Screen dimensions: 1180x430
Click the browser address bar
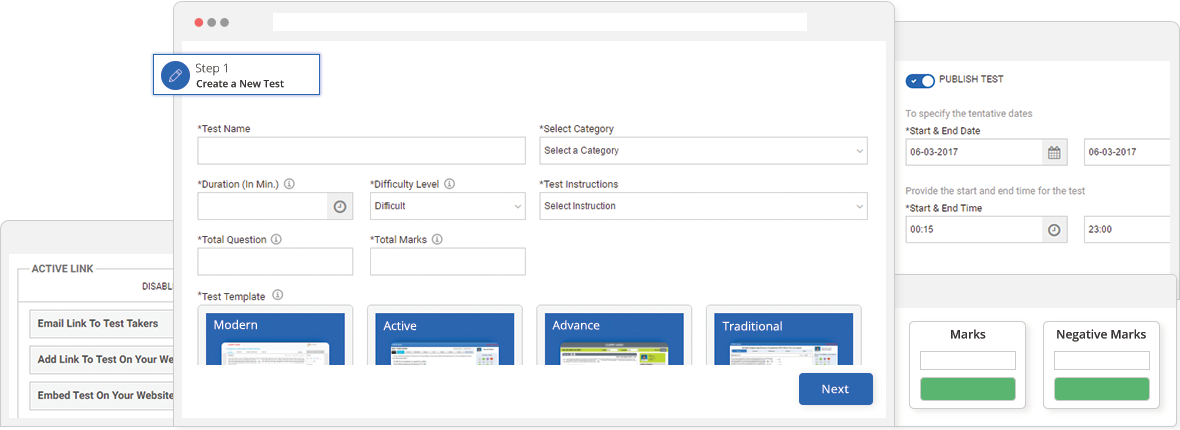[x=540, y=22]
